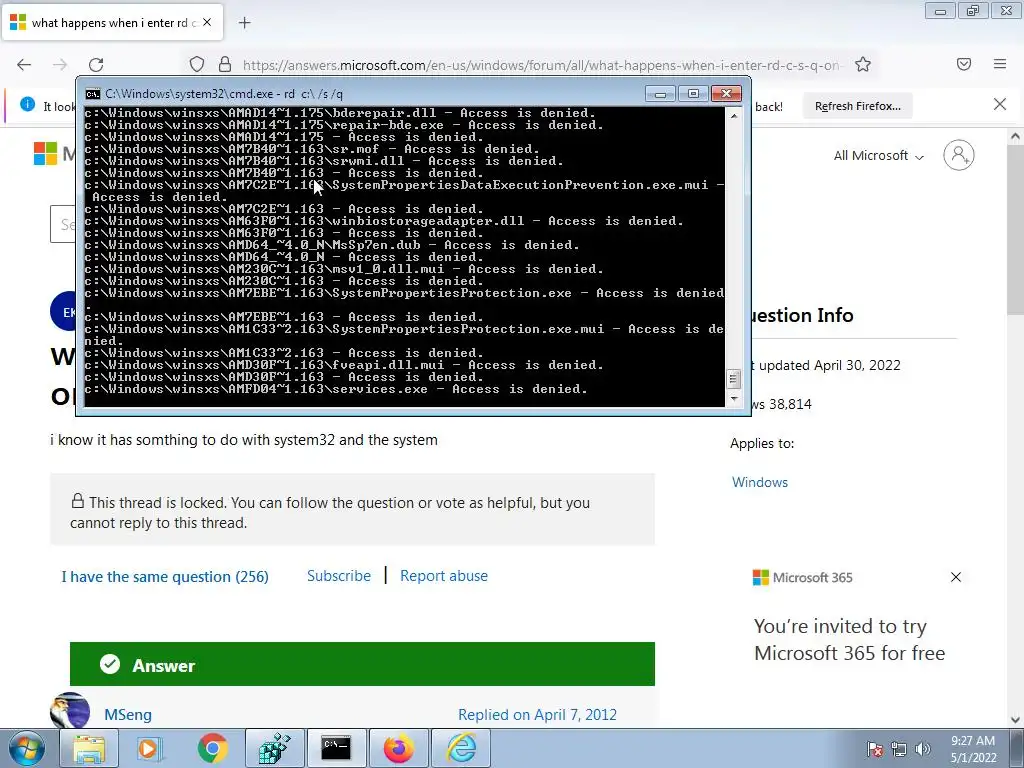Click the thread locked padlock icon
Viewport: 1024px width, 768px height.
click(78, 501)
